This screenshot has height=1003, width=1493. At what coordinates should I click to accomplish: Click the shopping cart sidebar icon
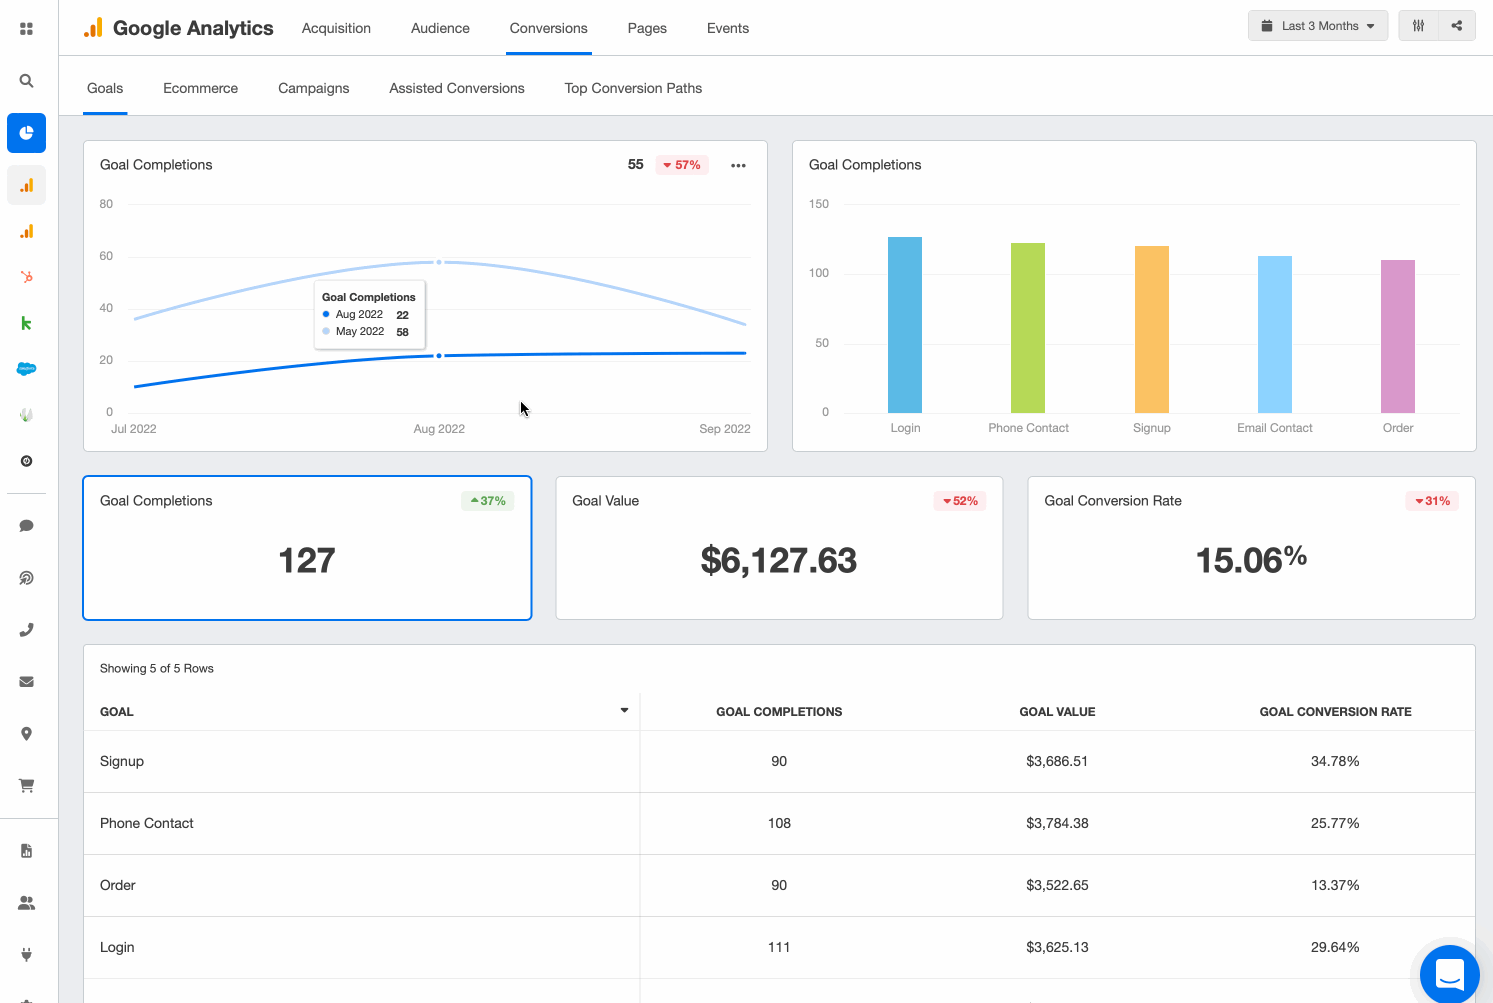click(x=27, y=786)
